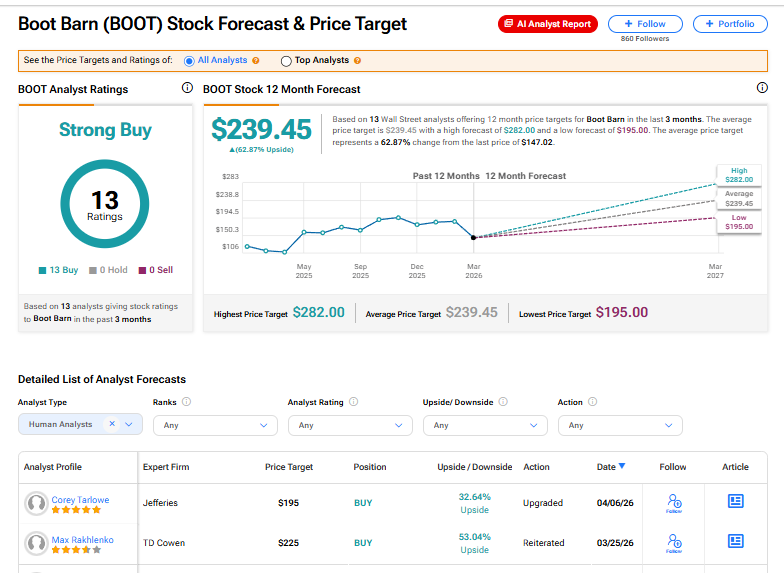
Task: Click Follow icon for Max Rakhlenko
Action: (674, 543)
